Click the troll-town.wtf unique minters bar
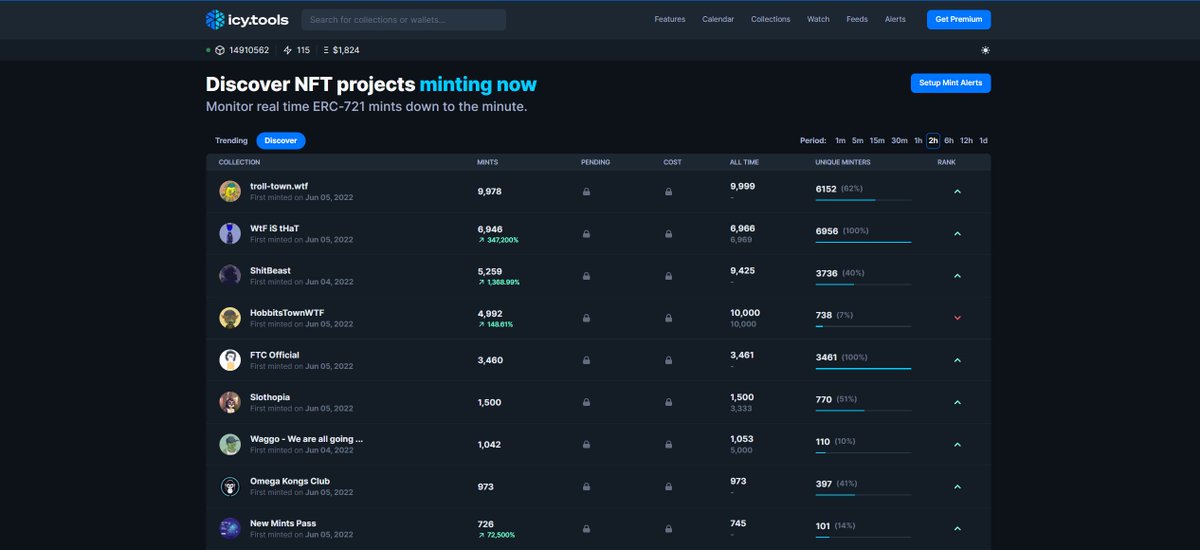 pyautogui.click(x=863, y=200)
